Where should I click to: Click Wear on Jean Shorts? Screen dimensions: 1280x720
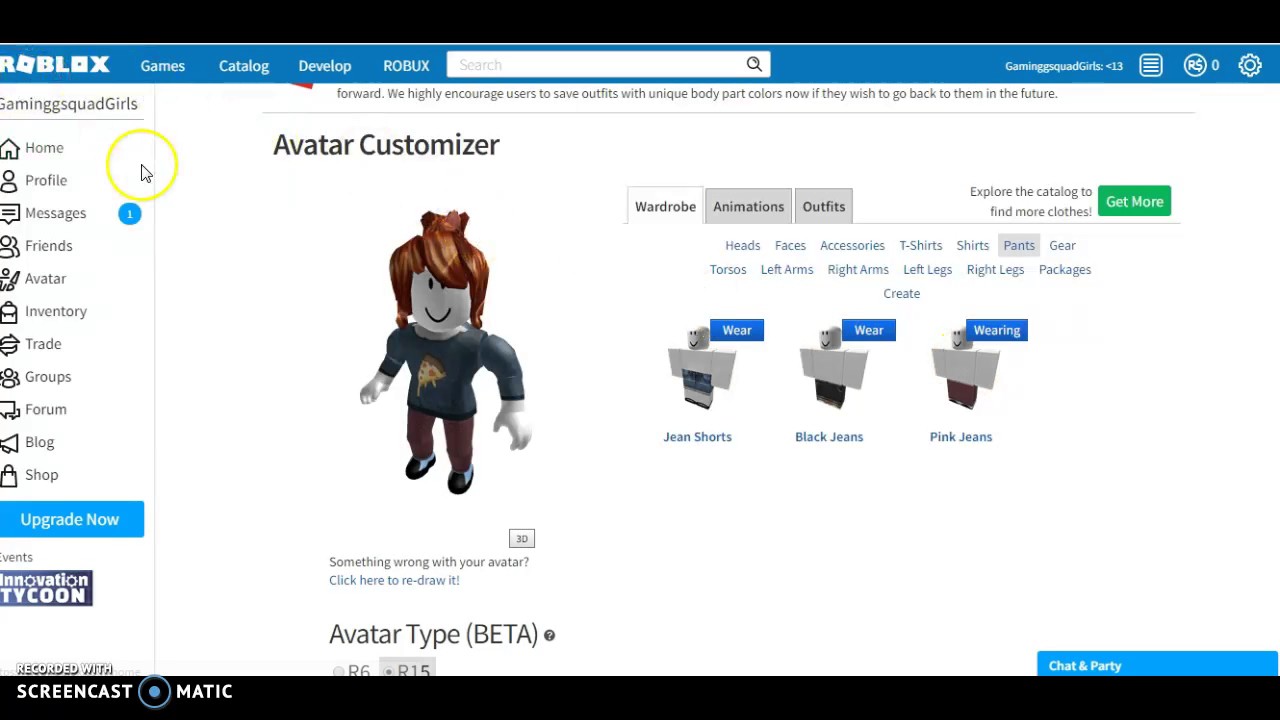point(737,330)
